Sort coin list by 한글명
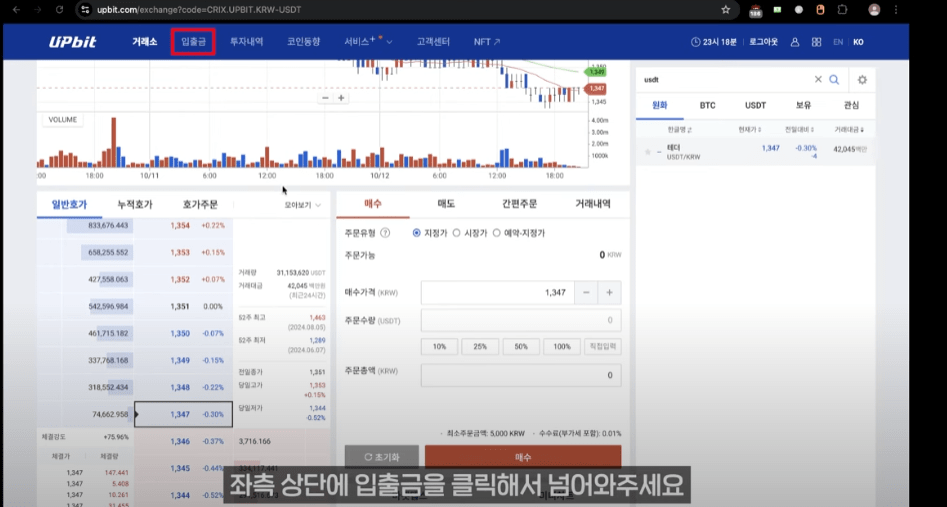The width and height of the screenshot is (947, 507). coord(680,130)
